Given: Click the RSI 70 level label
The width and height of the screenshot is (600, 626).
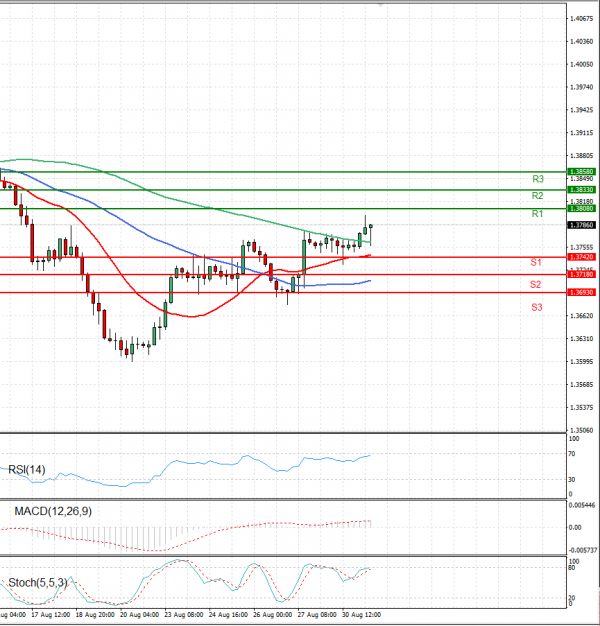Looking at the screenshot, I should click(572, 454).
